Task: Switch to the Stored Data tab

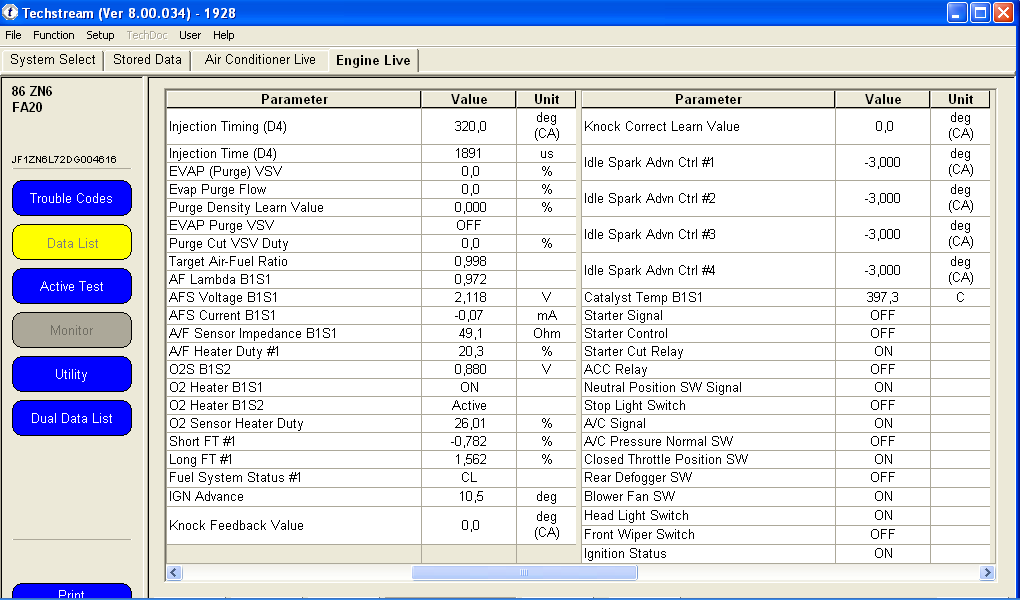Action: point(147,60)
